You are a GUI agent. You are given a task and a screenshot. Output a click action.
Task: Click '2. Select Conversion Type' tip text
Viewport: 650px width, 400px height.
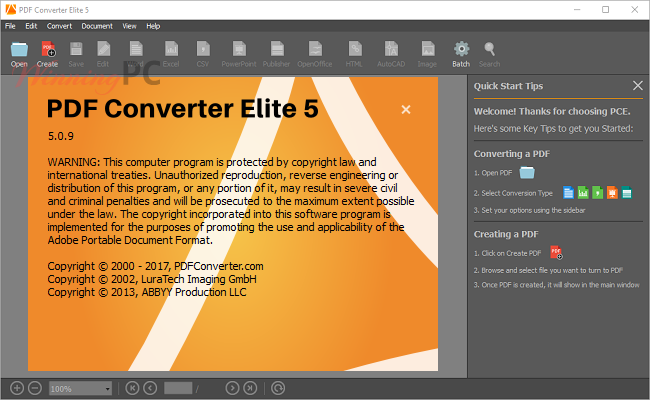[513, 193]
